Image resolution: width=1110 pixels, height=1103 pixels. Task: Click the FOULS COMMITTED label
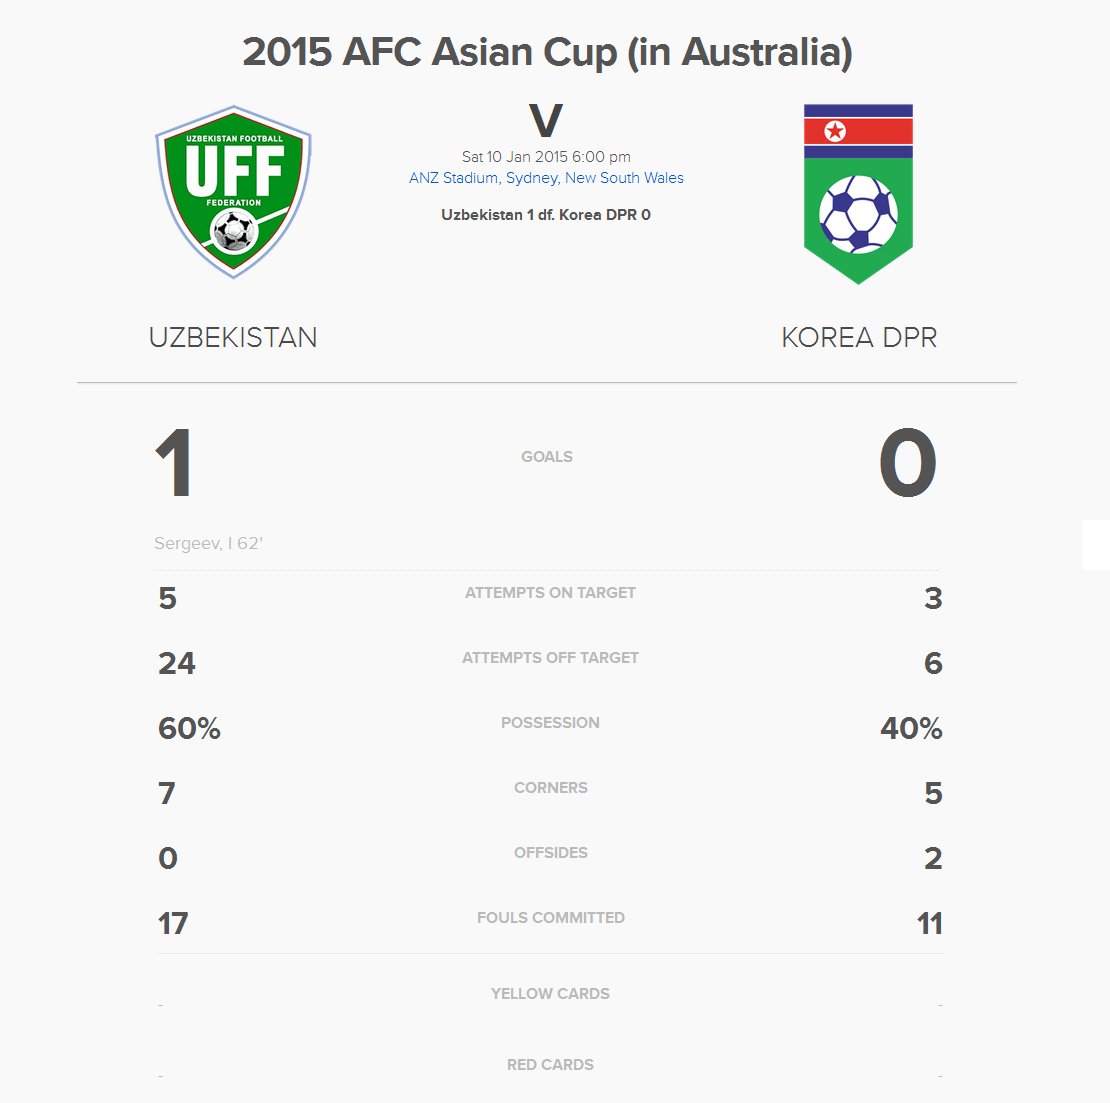[x=550, y=918]
